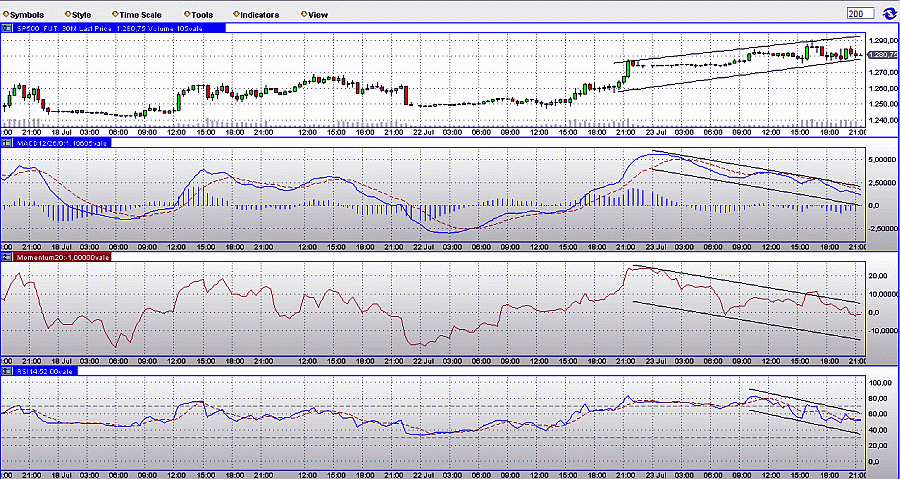
Task: Click the MACD panel header icon
Action: (x=5, y=142)
